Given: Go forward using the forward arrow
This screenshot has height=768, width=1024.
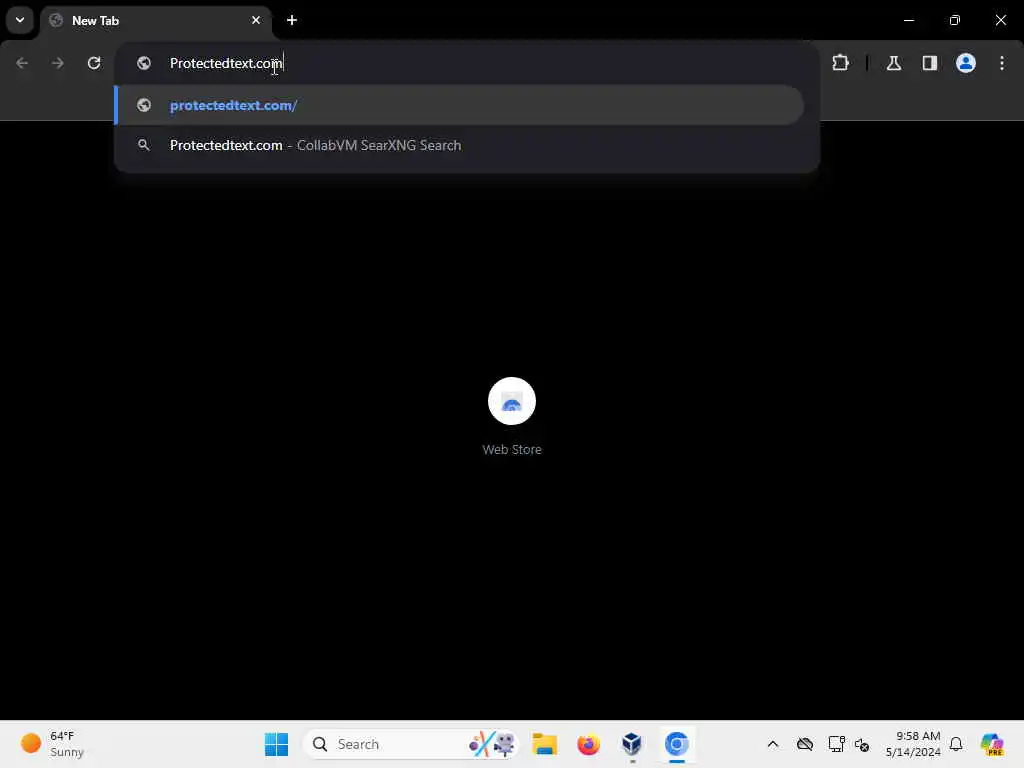Looking at the screenshot, I should (x=57, y=63).
